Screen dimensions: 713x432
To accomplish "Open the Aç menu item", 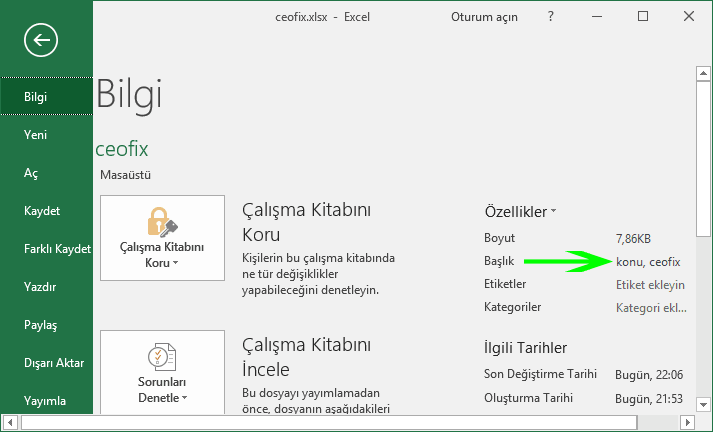I will pos(46,173).
